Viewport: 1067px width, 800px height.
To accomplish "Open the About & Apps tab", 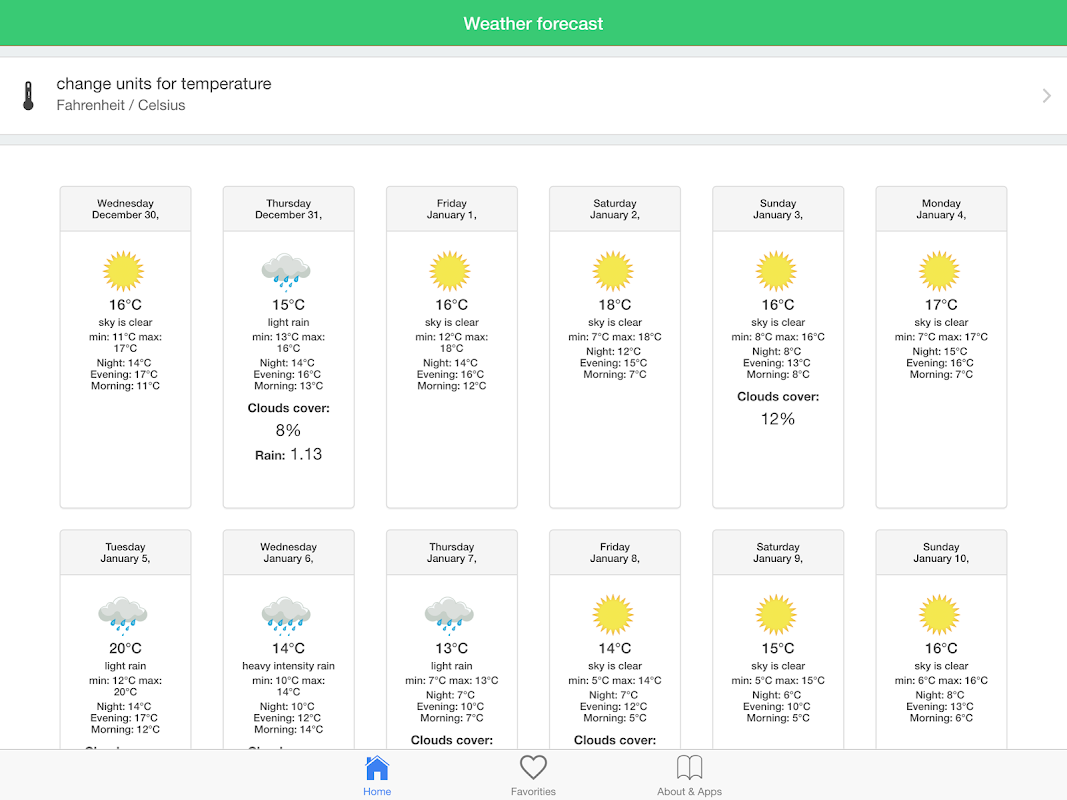I will 689,776.
